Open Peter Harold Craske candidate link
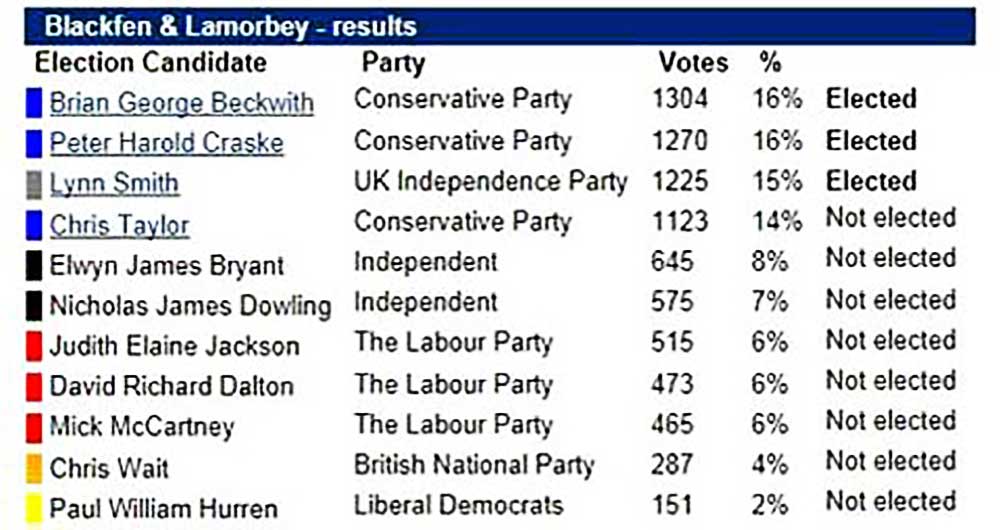This screenshot has width=1000, height=530. click(166, 142)
